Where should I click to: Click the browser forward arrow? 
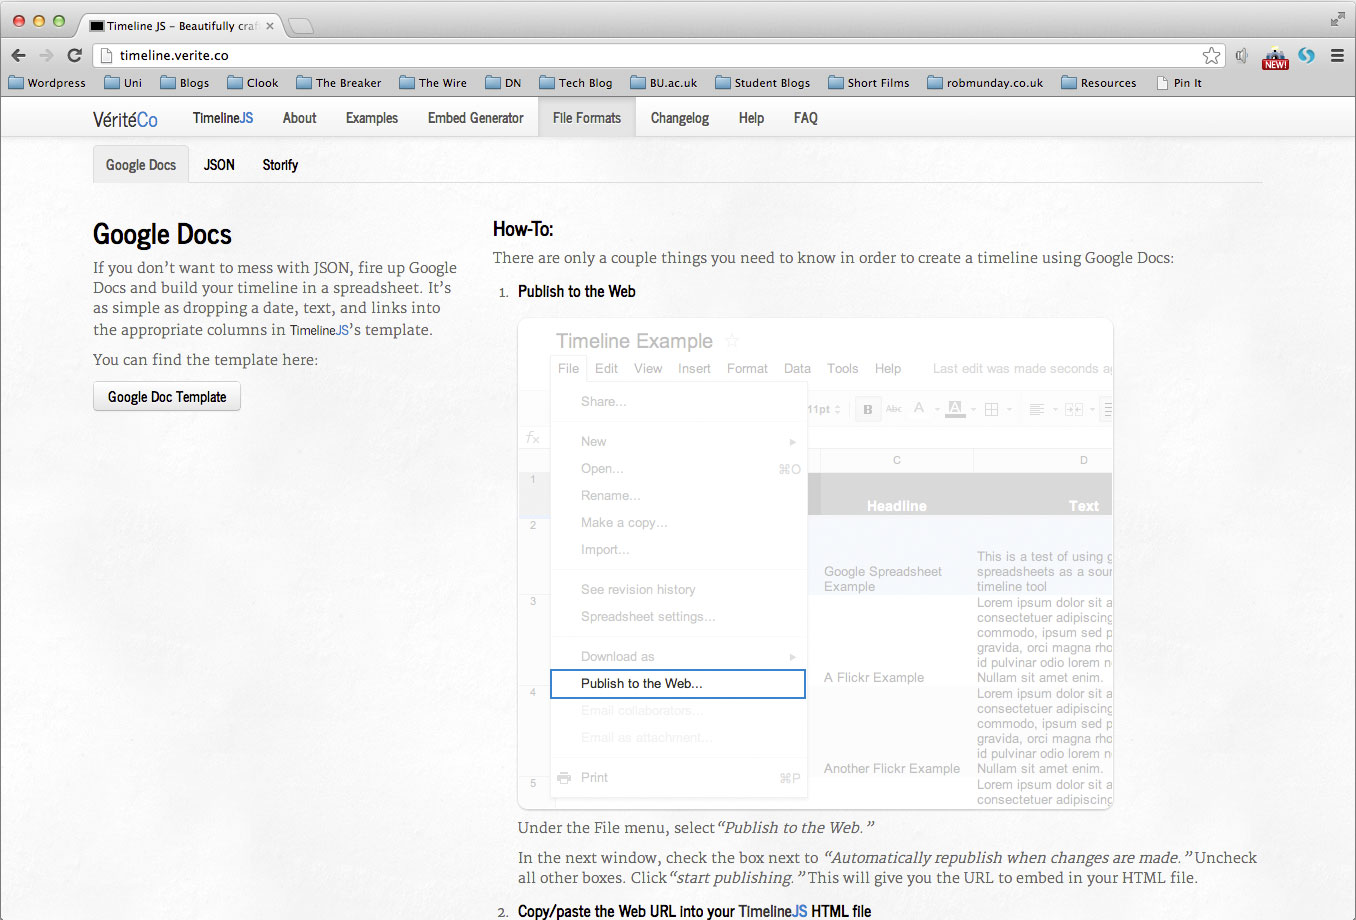click(x=46, y=55)
